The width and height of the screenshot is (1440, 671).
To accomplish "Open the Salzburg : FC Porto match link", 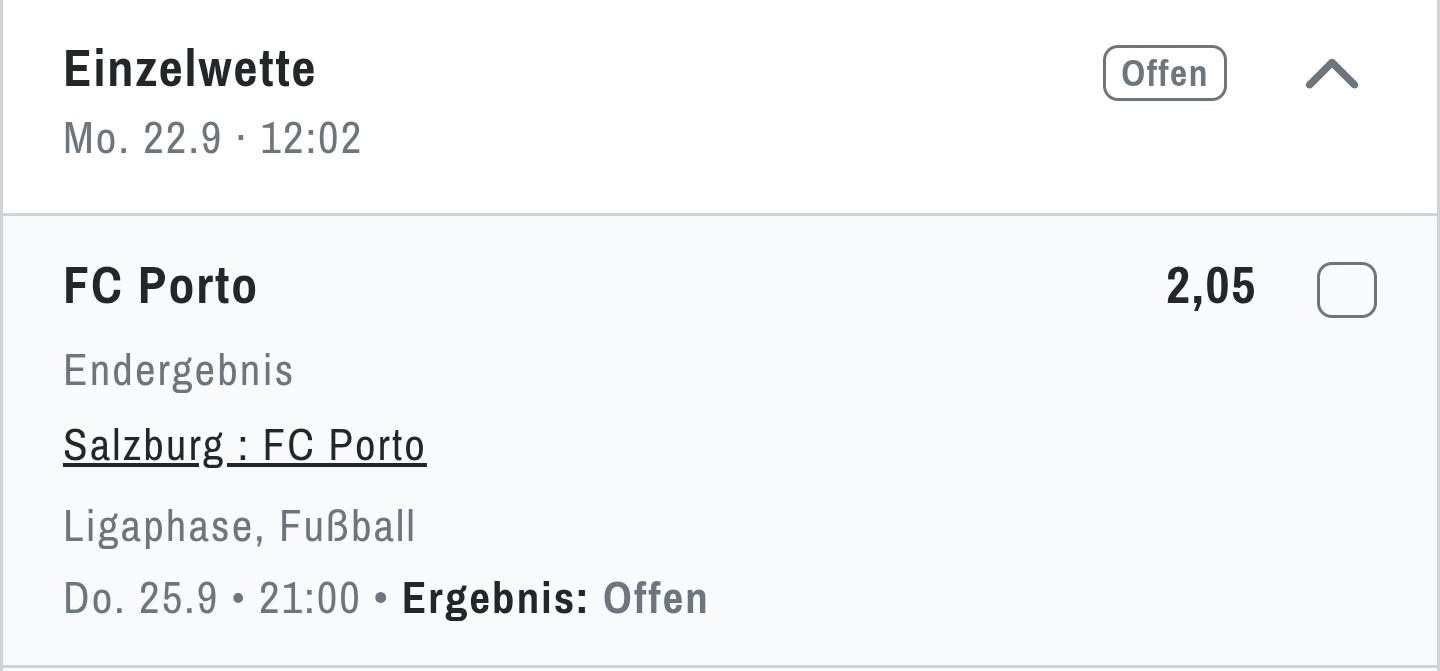I will pyautogui.click(x=244, y=446).
